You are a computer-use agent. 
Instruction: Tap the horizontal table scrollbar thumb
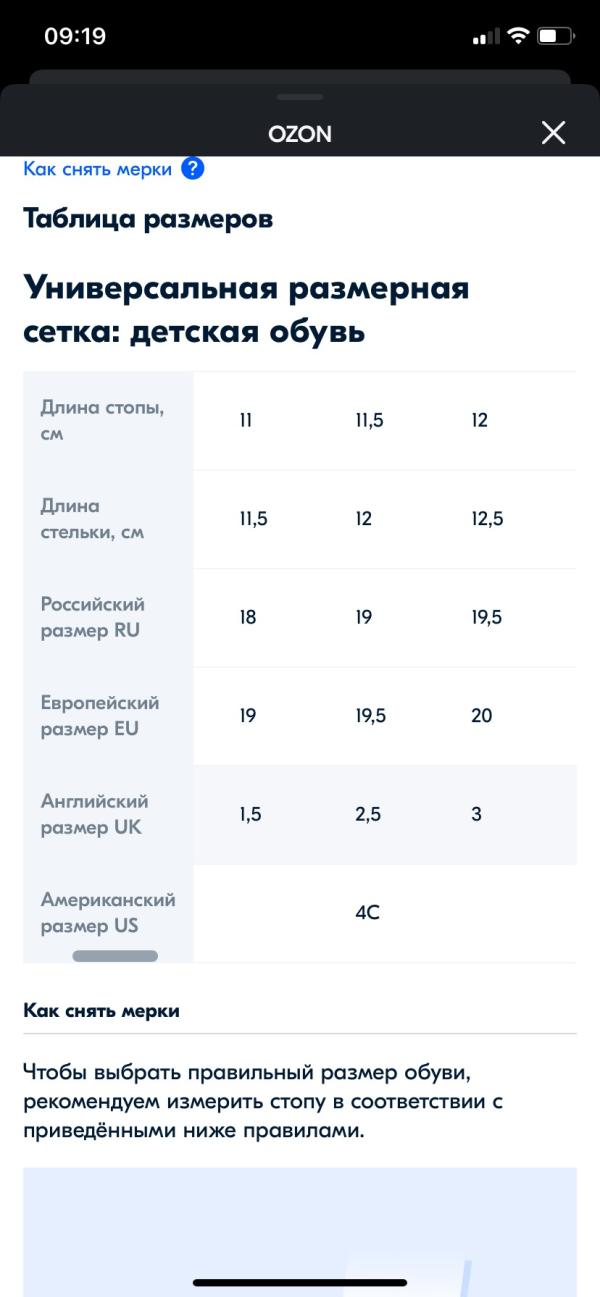[x=115, y=956]
